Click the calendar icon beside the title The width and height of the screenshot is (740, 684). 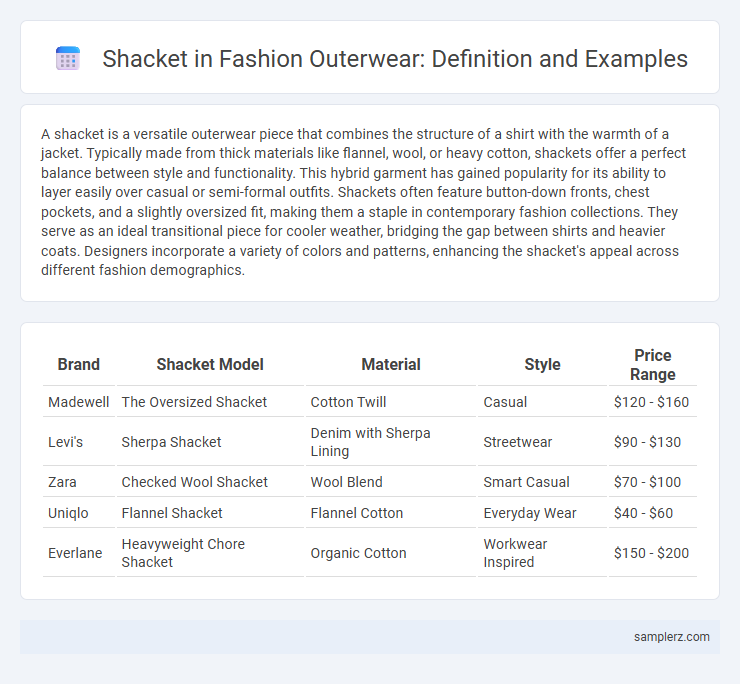(67, 59)
